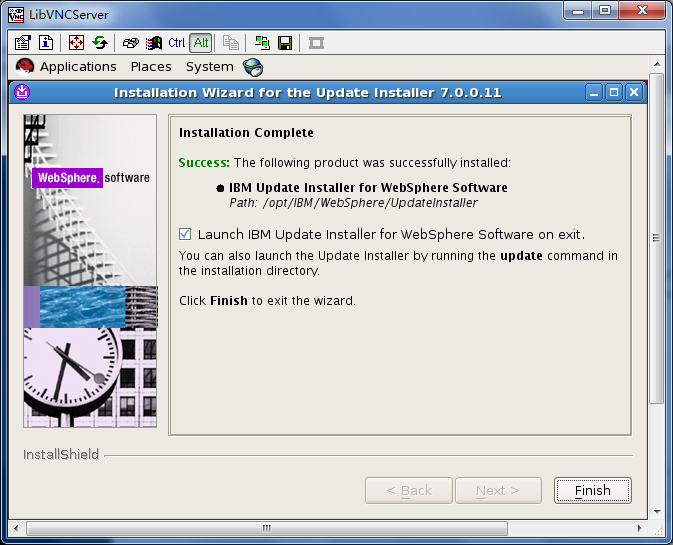Click the scroll down arrow

pos(657,512)
